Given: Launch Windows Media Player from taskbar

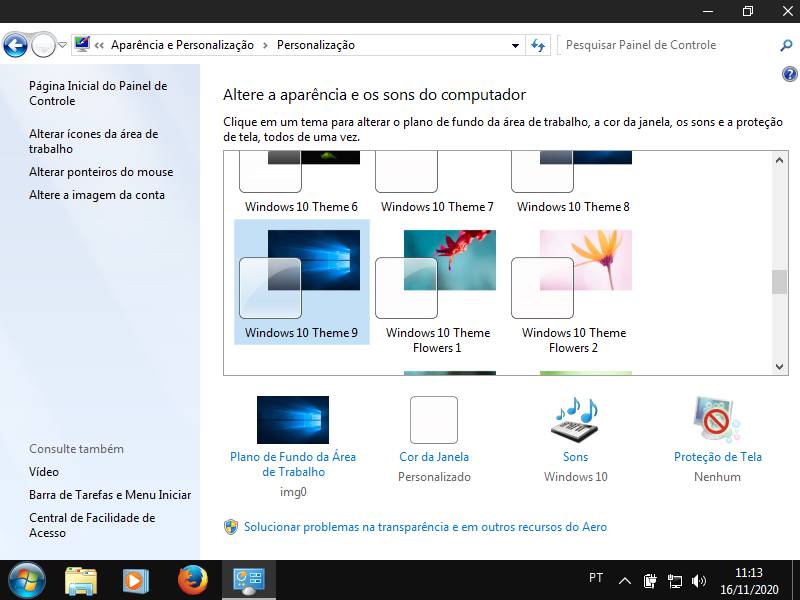Looking at the screenshot, I should [x=136, y=581].
